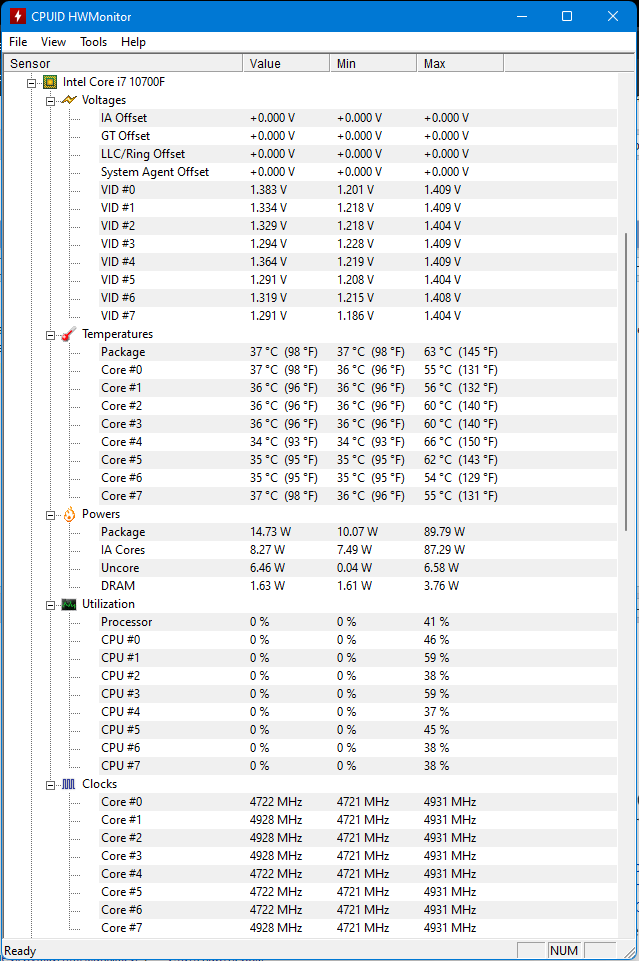Click the Utilization monitor icon
The image size is (639, 961).
[x=69, y=604]
